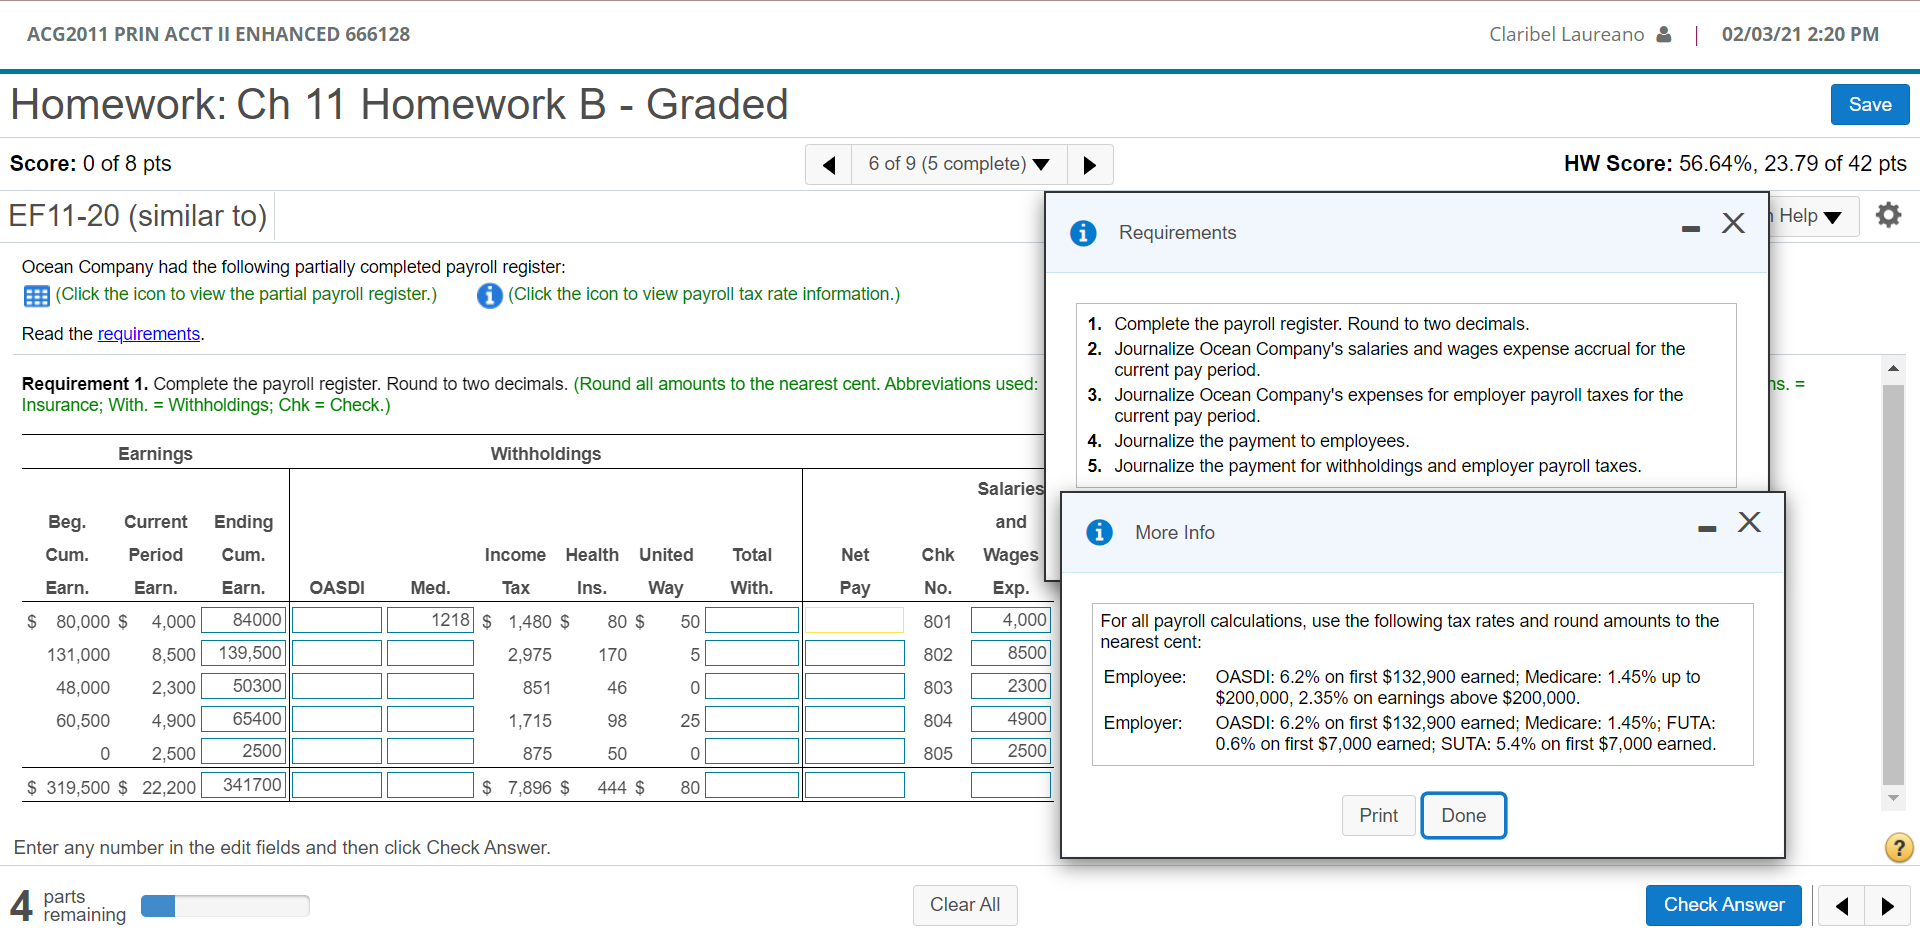This screenshot has width=1920, height=941.
Task: Click the vertical scrollbar thumb of question area
Action: (x=1893, y=585)
